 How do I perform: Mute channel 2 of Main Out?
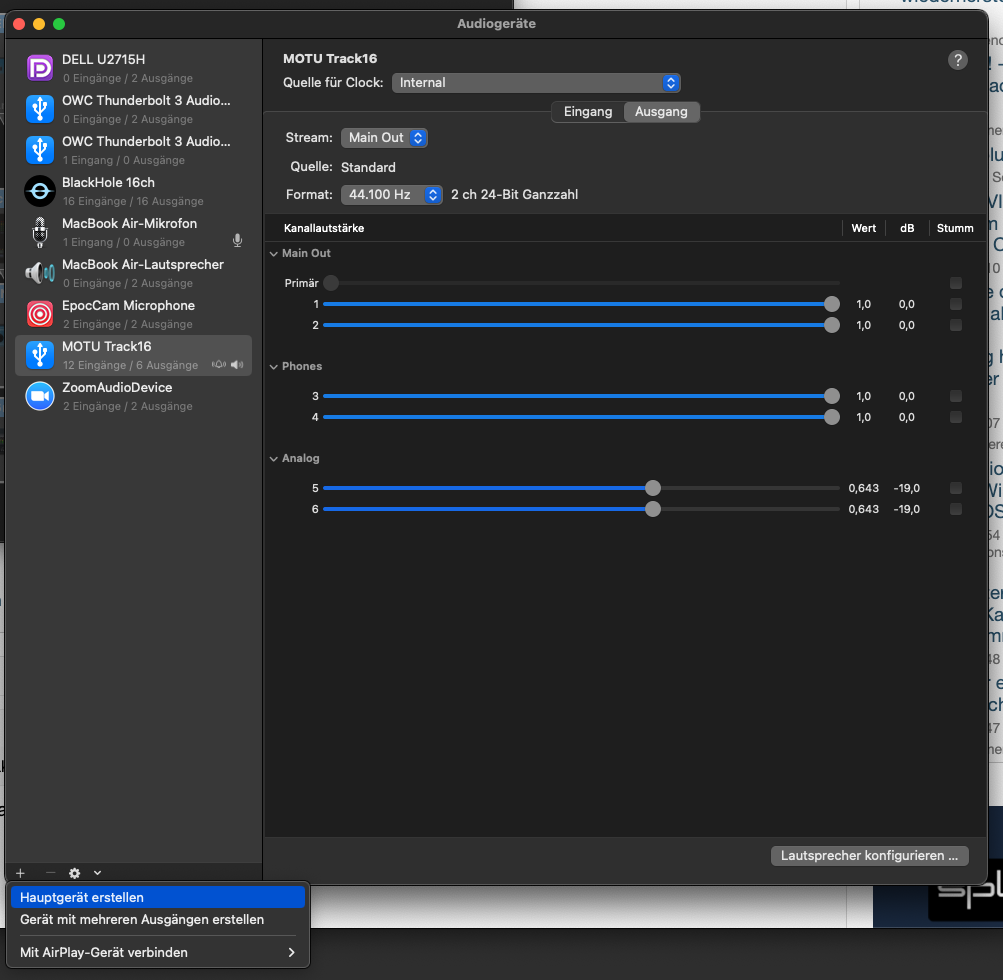[x=956, y=325]
